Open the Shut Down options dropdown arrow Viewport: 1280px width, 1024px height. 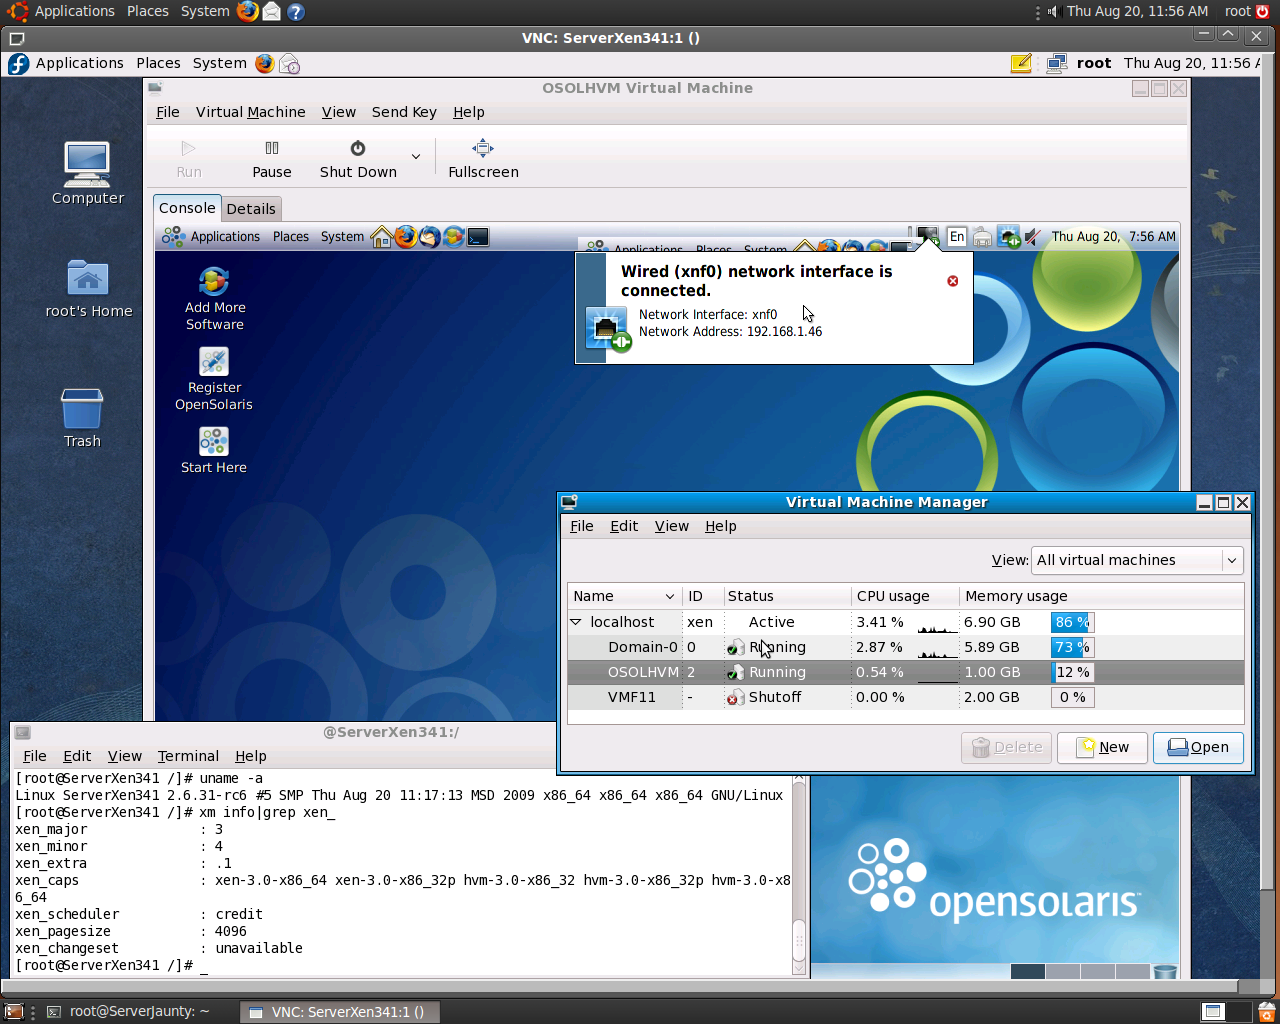[x=416, y=157]
